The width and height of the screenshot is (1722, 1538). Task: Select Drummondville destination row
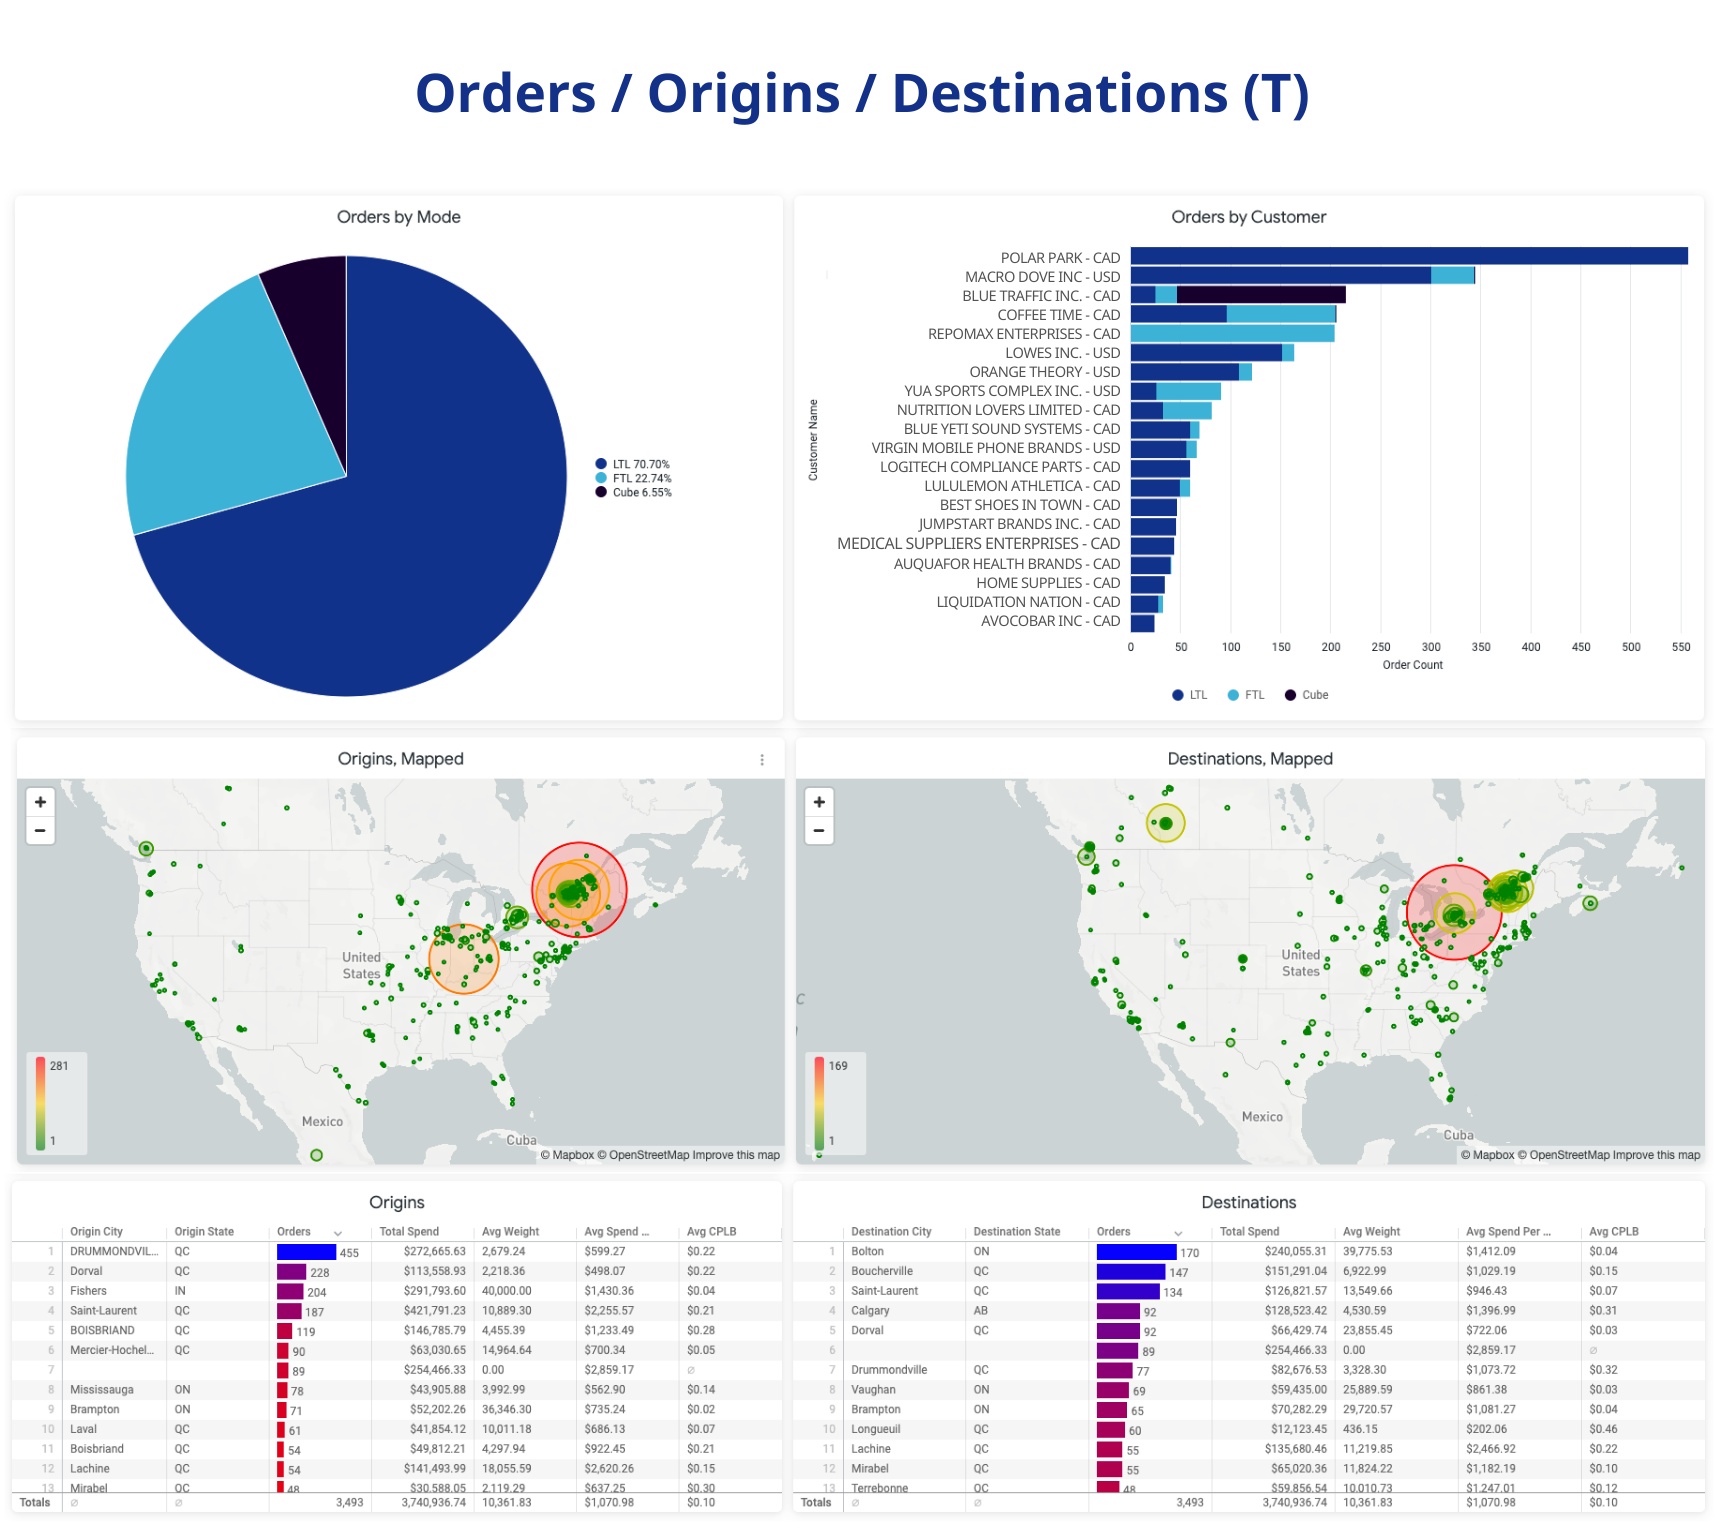point(1249,1370)
